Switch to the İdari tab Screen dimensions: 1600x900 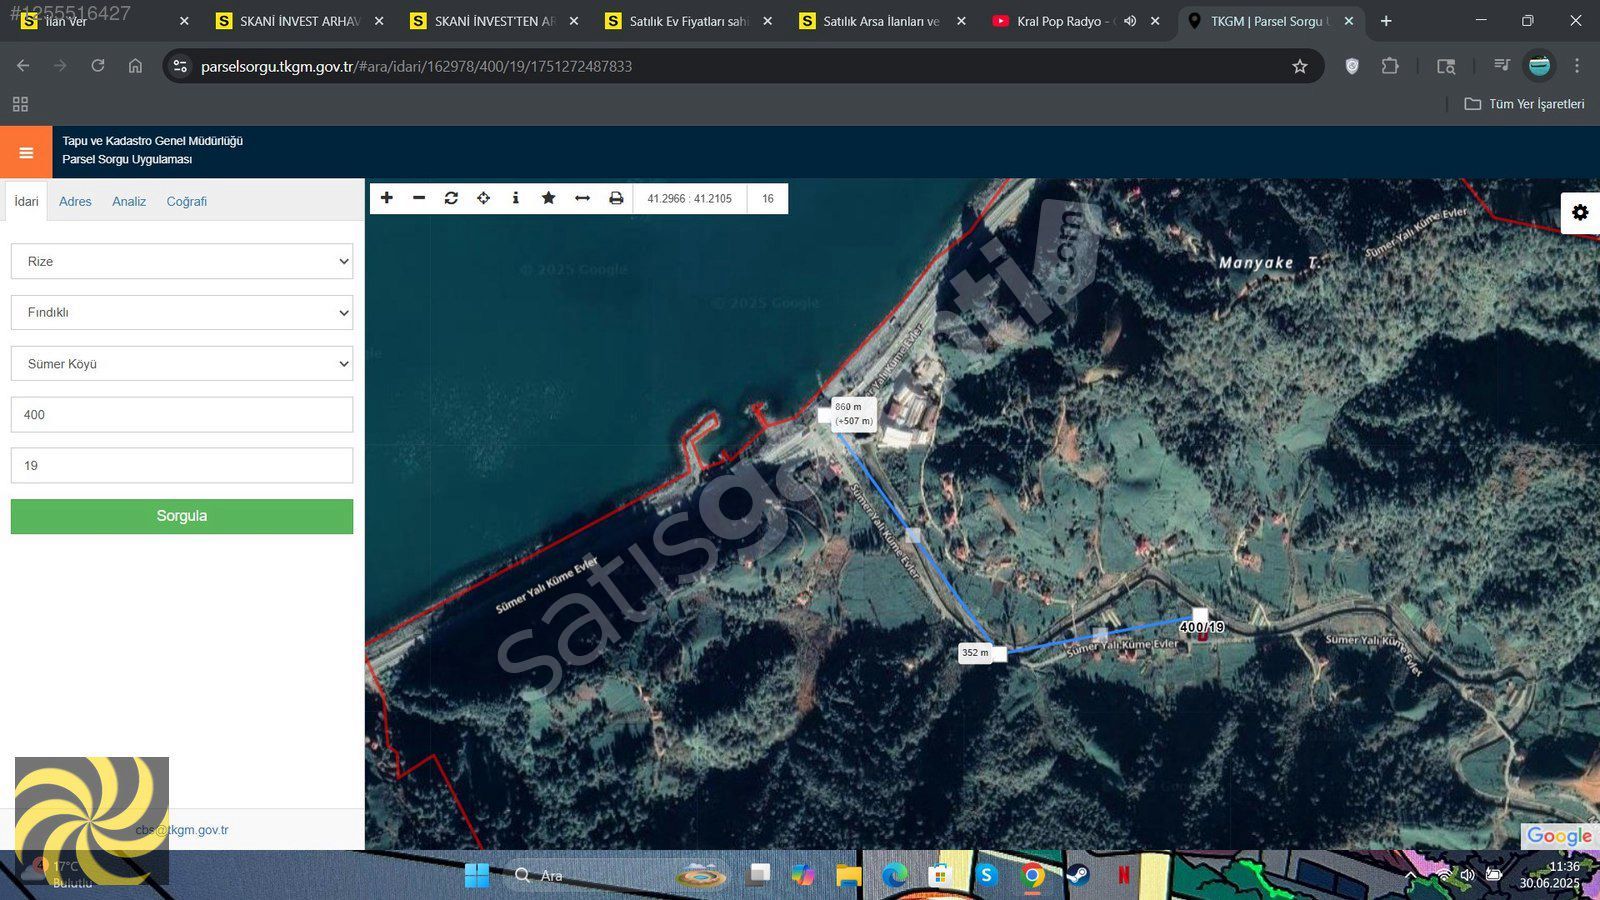click(26, 201)
